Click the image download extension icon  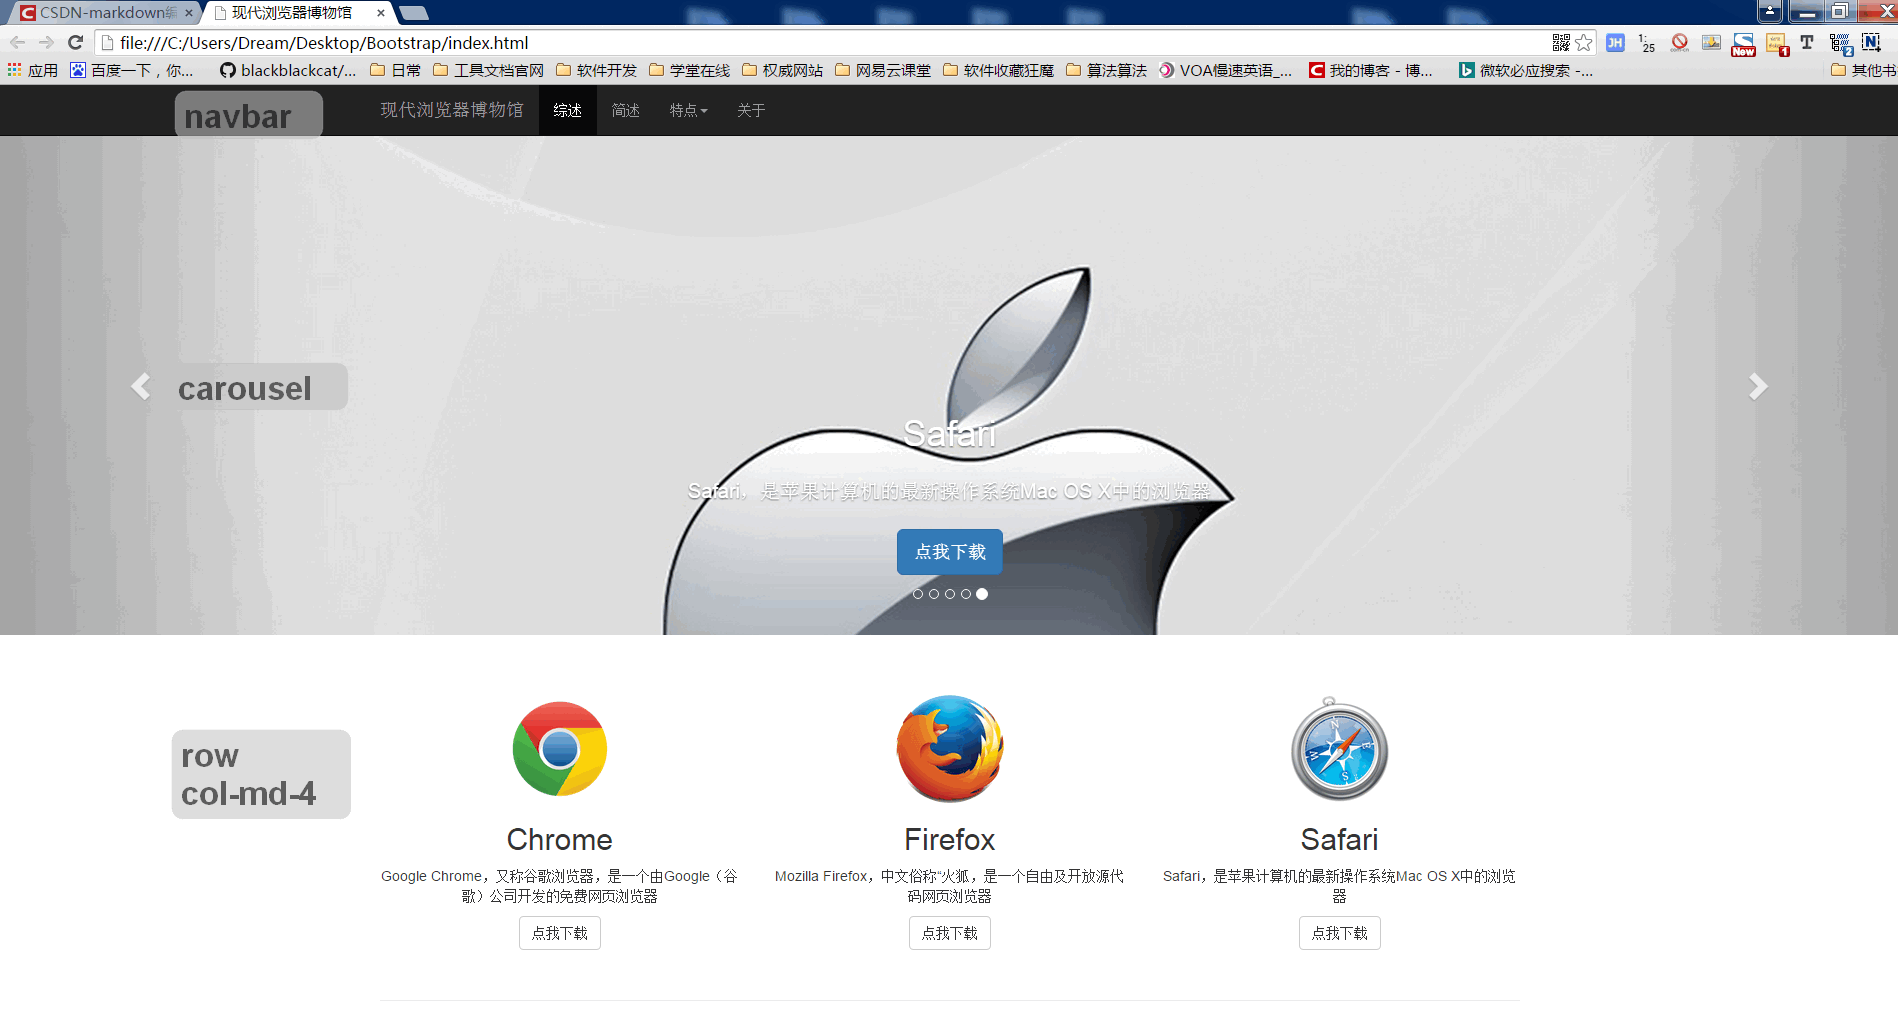click(1712, 43)
